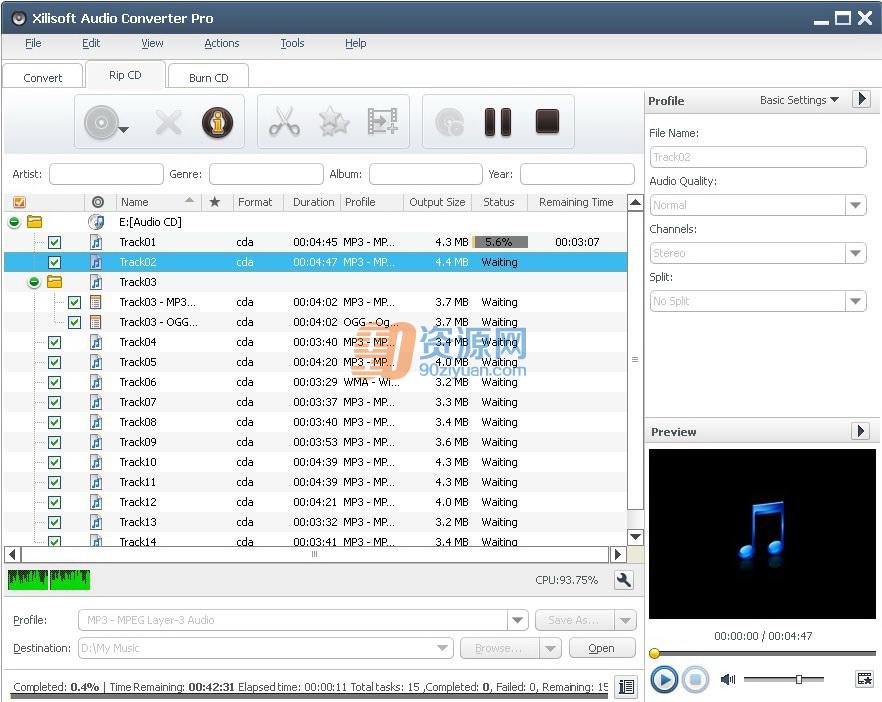882x702 pixels.
Task: Click the music file icon of Track10
Action: point(96,462)
